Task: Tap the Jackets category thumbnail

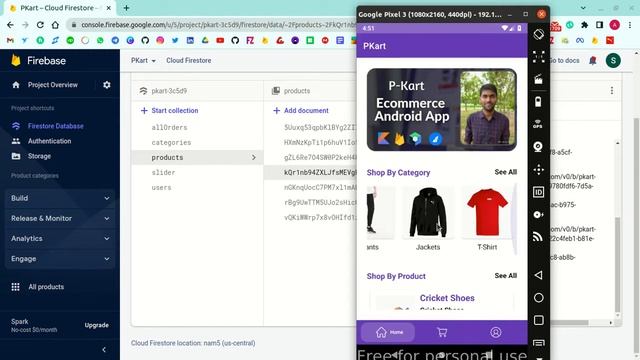Action: point(428,213)
